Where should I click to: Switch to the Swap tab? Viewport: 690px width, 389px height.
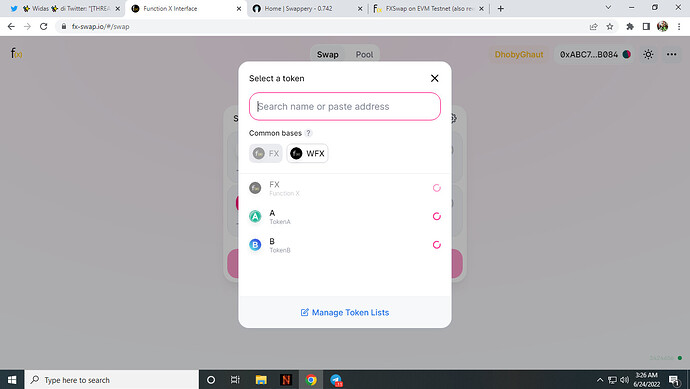tap(327, 55)
